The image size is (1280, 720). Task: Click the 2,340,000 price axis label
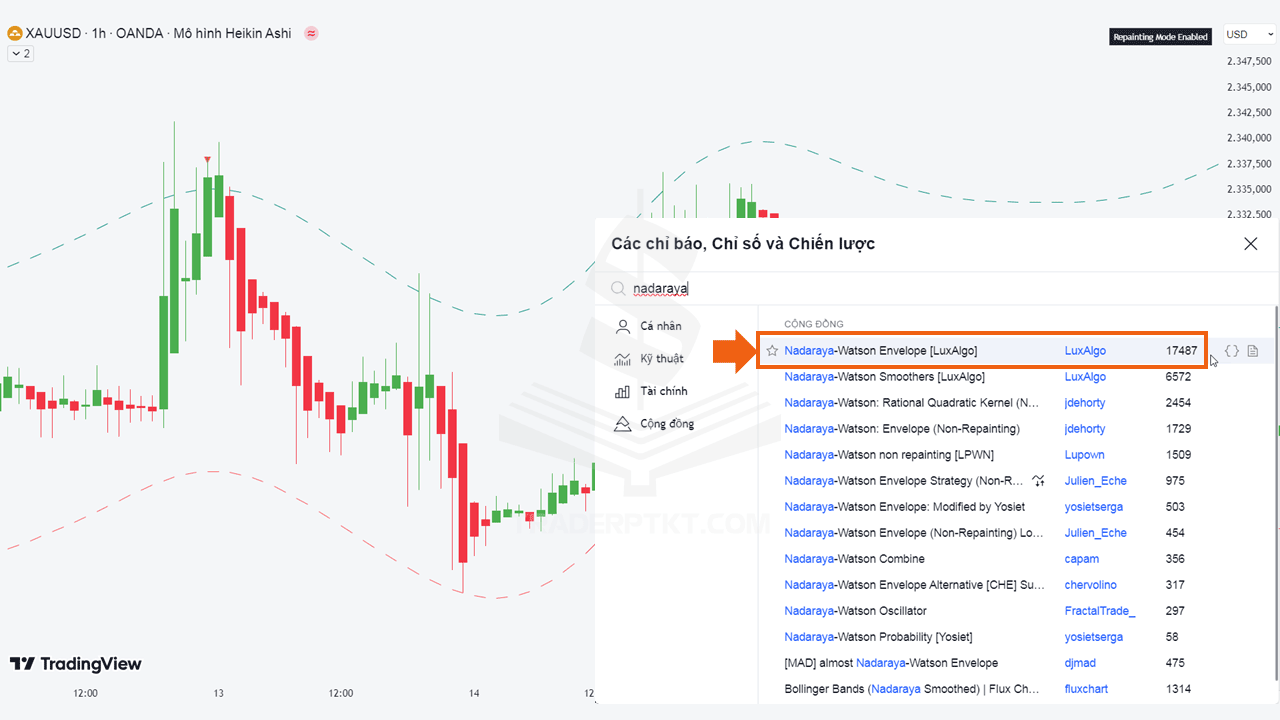tap(1250, 138)
